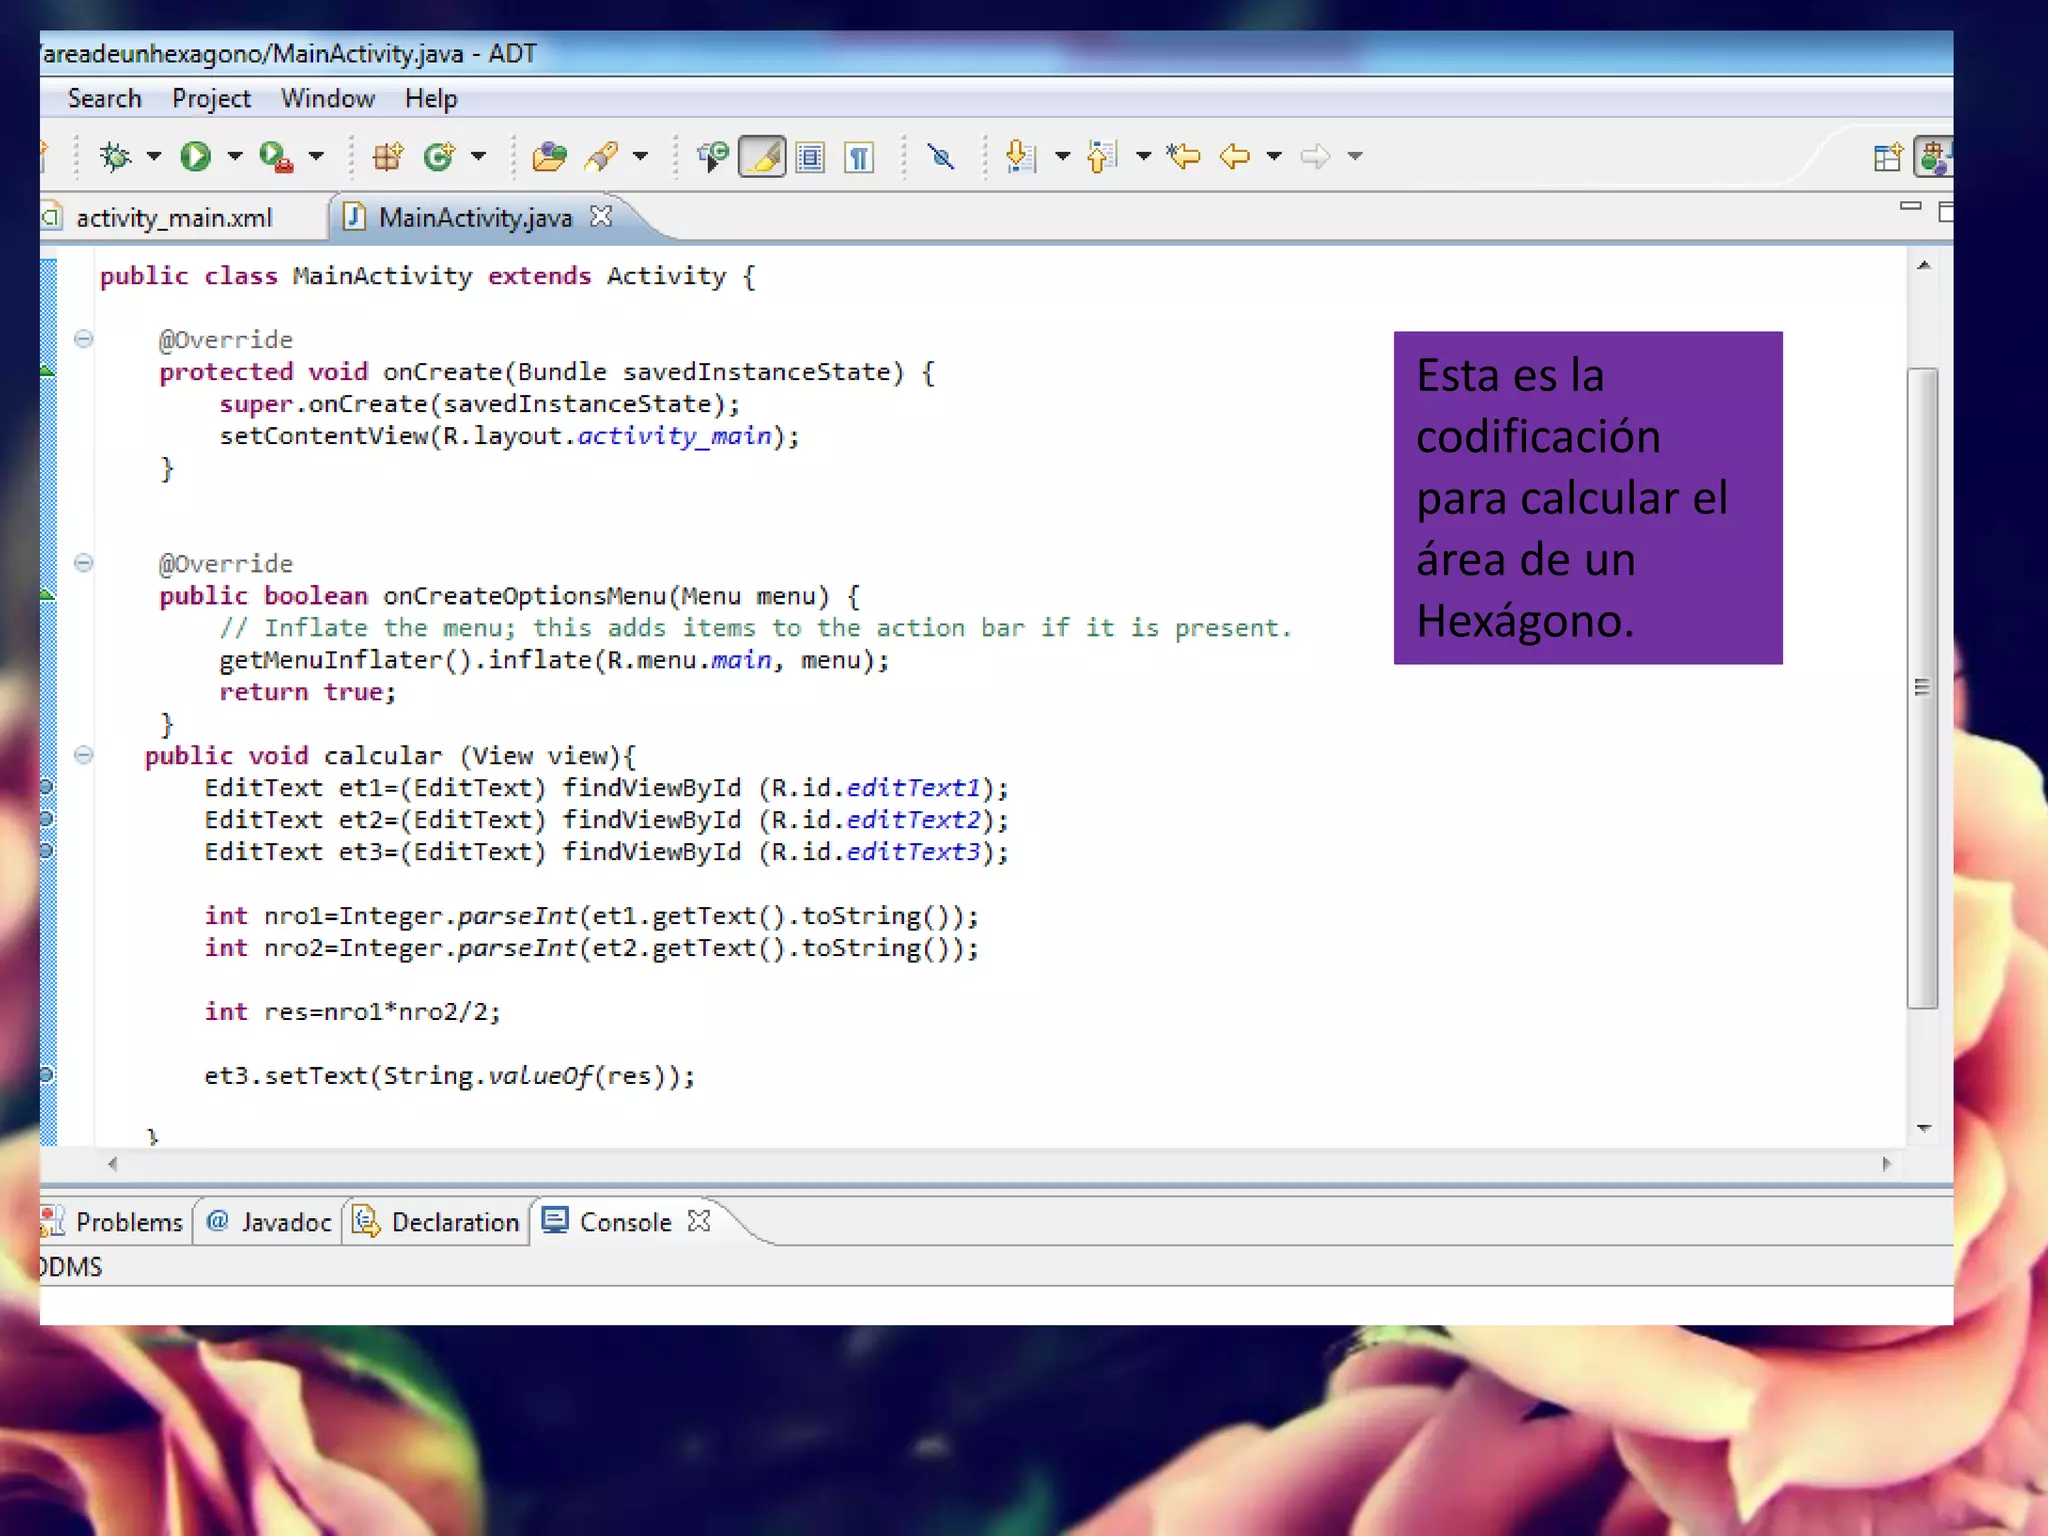Click the Debug bug icon

tap(116, 156)
